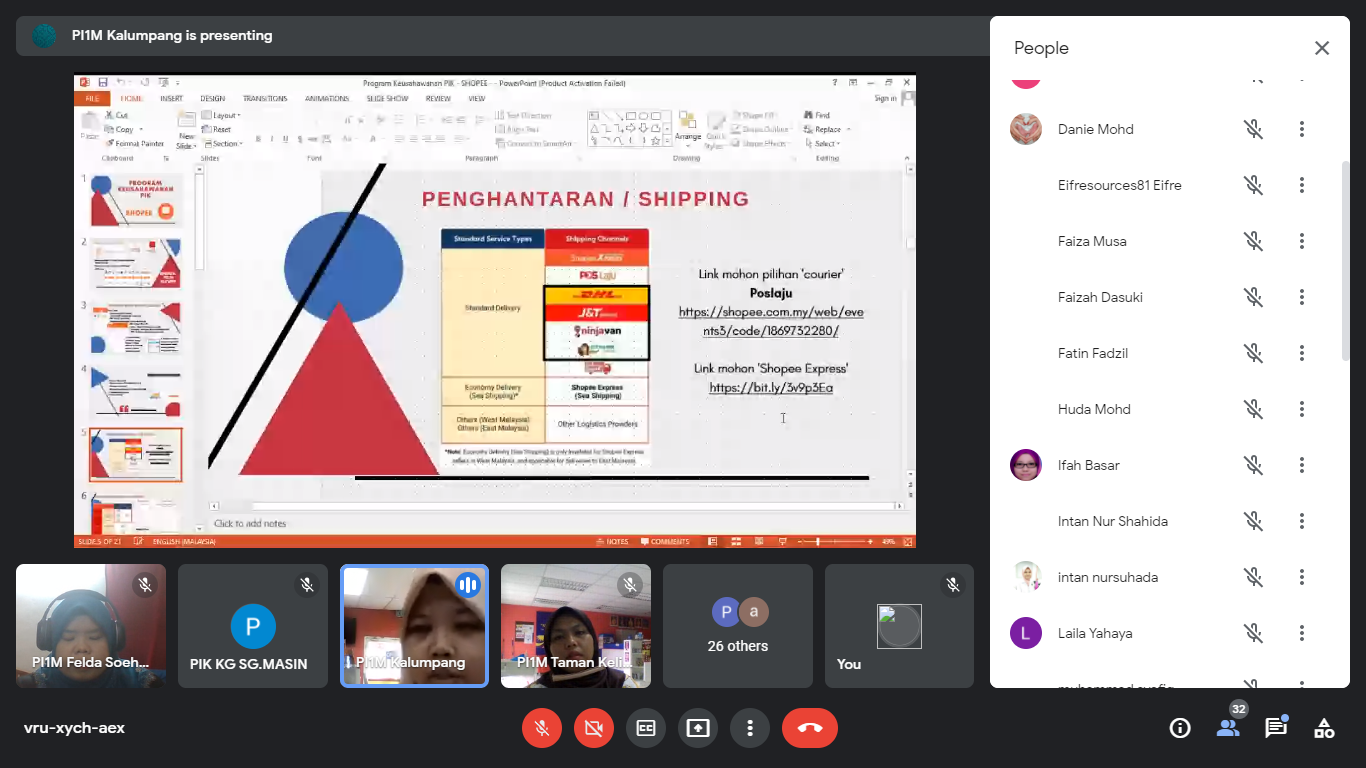Click the red leave call button
The image size is (1366, 768).
(x=809, y=728)
